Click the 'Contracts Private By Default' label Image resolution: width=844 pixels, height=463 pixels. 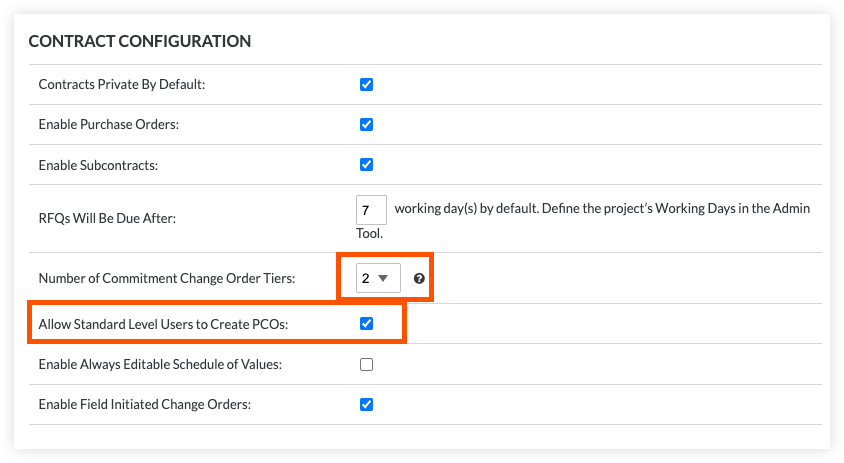click(x=121, y=85)
